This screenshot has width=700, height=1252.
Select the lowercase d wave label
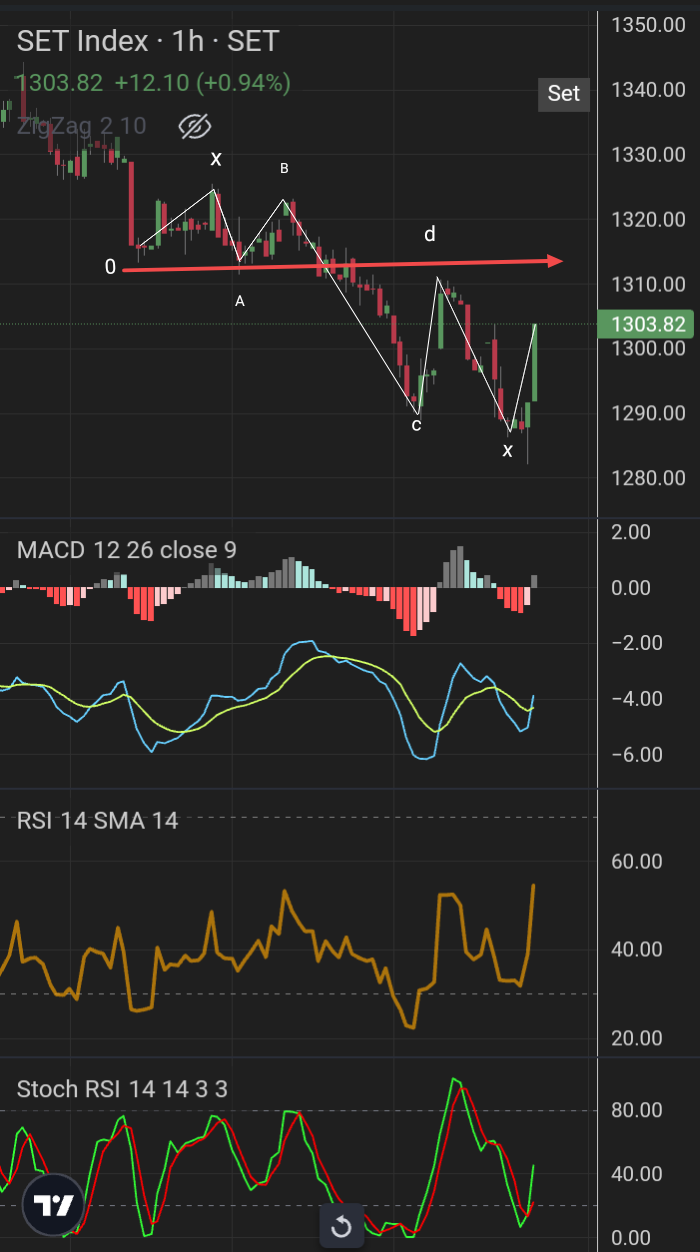[430, 234]
